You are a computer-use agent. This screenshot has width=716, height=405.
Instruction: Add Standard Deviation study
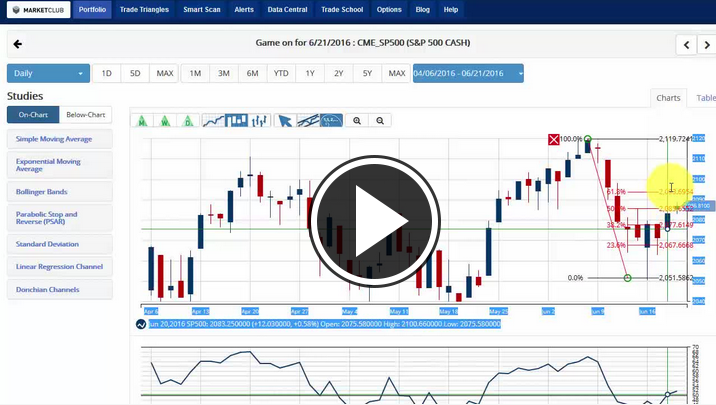click(x=59, y=244)
